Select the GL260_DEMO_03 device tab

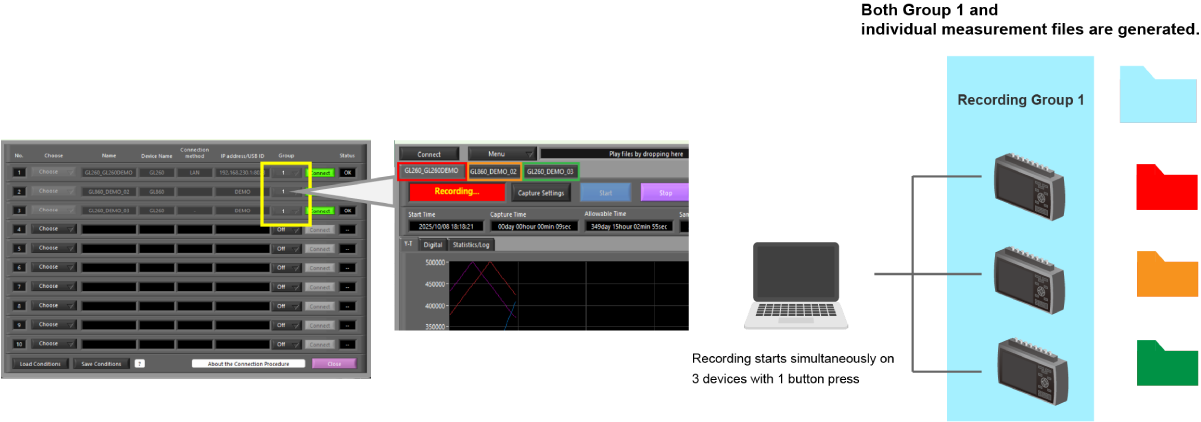click(x=550, y=172)
